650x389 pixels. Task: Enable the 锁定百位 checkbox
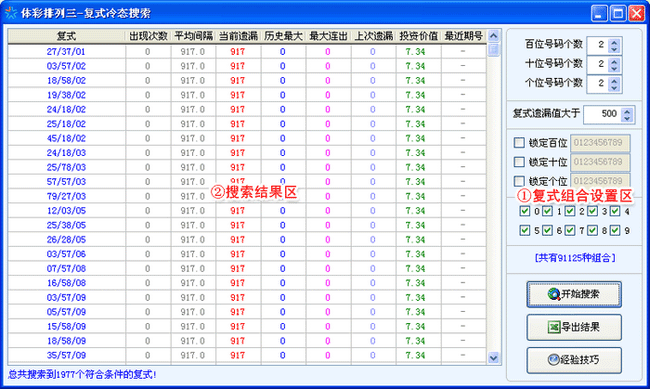point(519,143)
